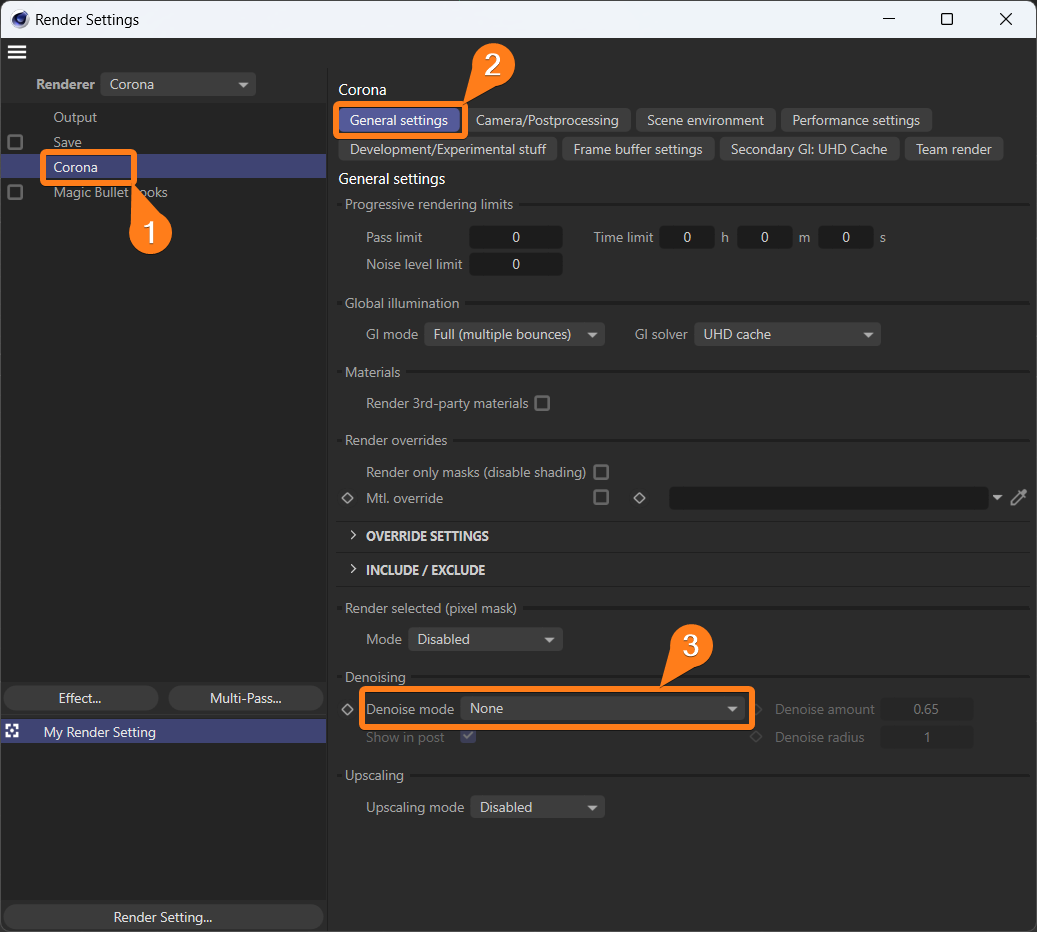Click the eyedropper icon for Mtl. override
This screenshot has width=1037, height=932.
1018,497
